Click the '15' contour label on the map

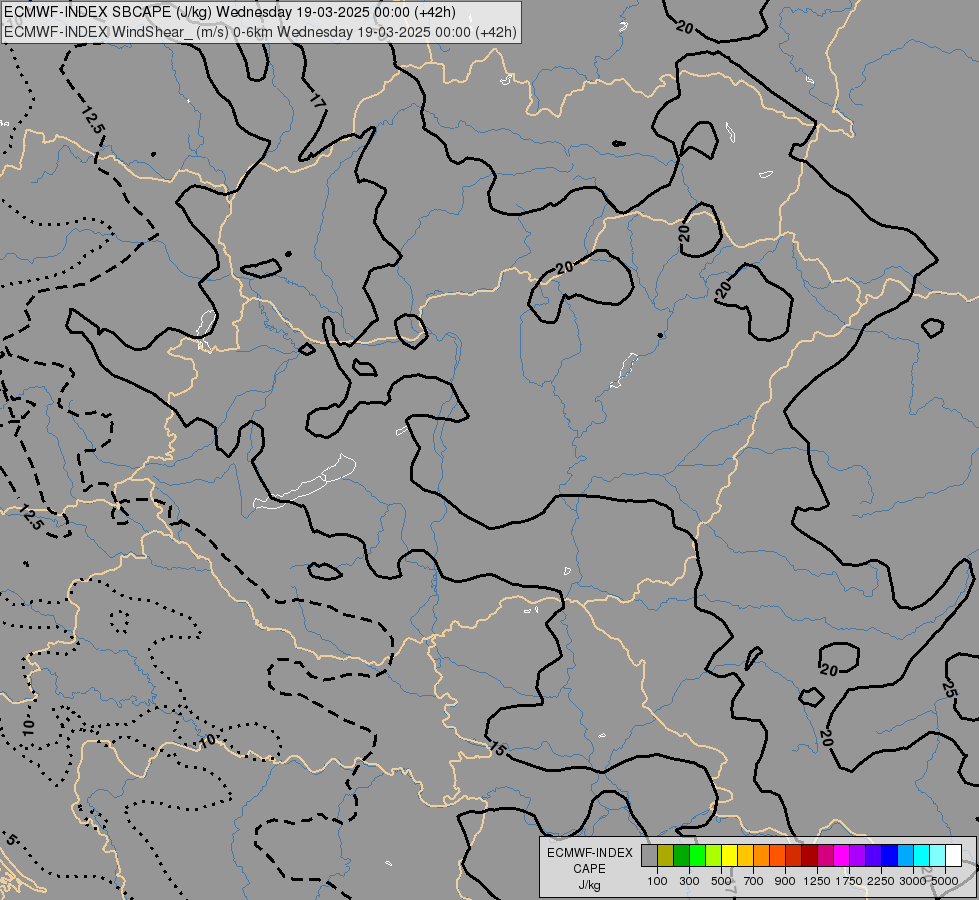(498, 748)
